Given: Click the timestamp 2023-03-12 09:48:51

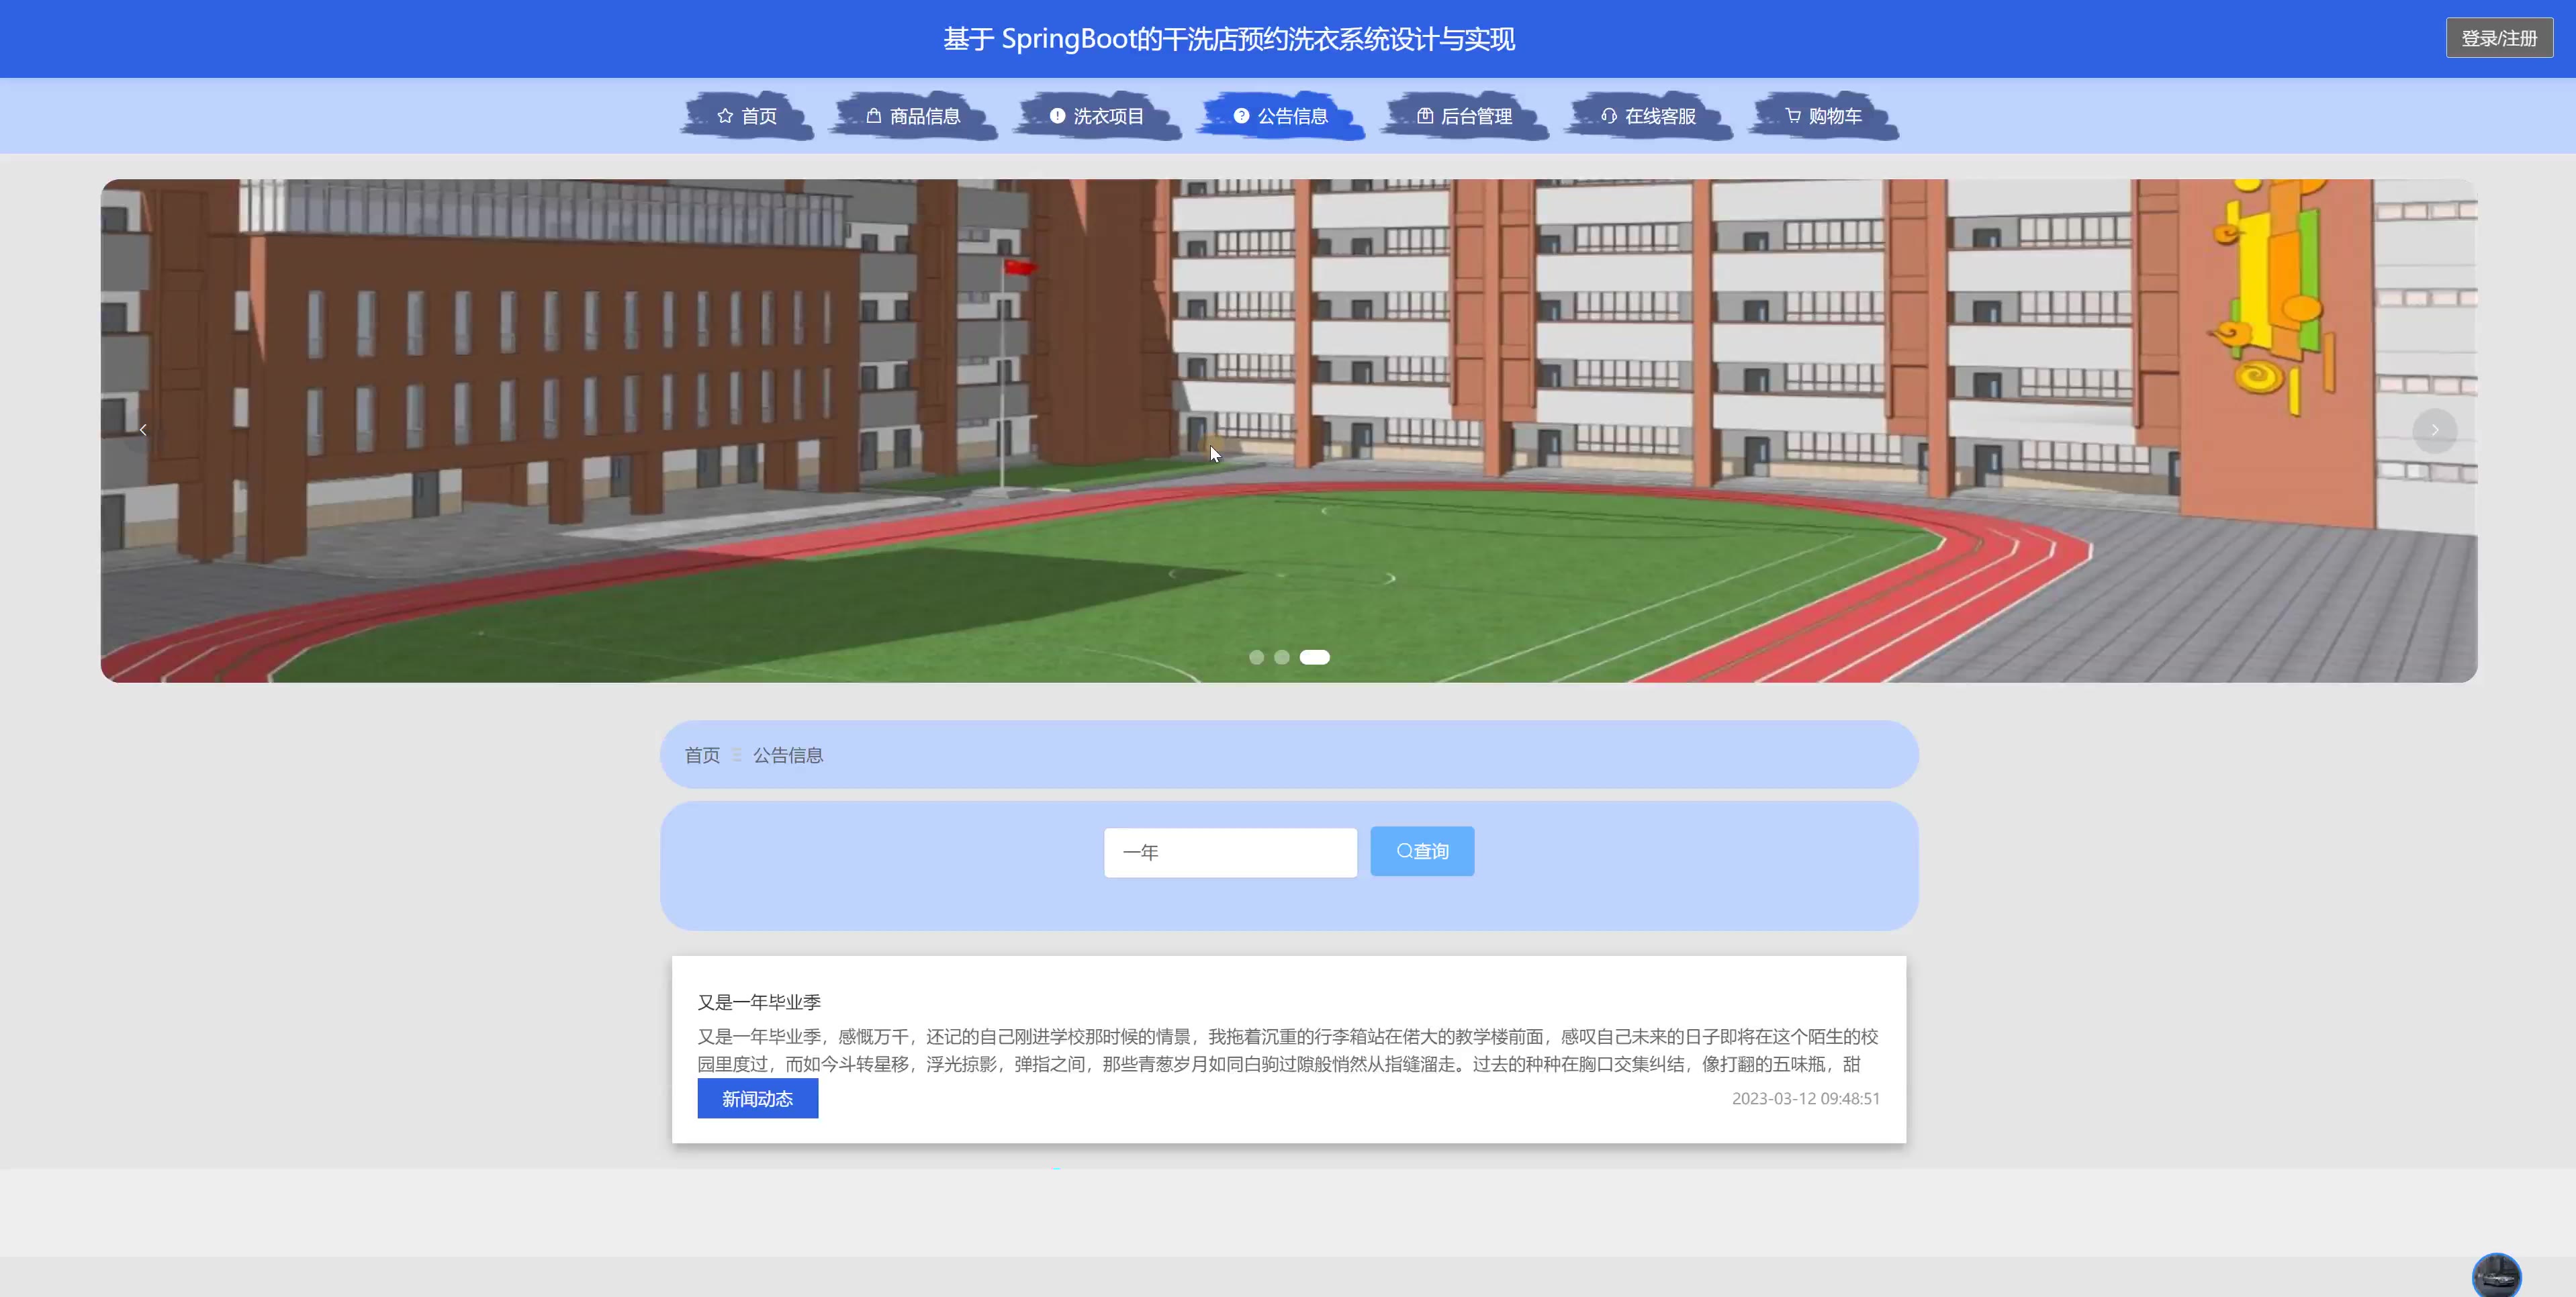Looking at the screenshot, I should (1806, 1098).
